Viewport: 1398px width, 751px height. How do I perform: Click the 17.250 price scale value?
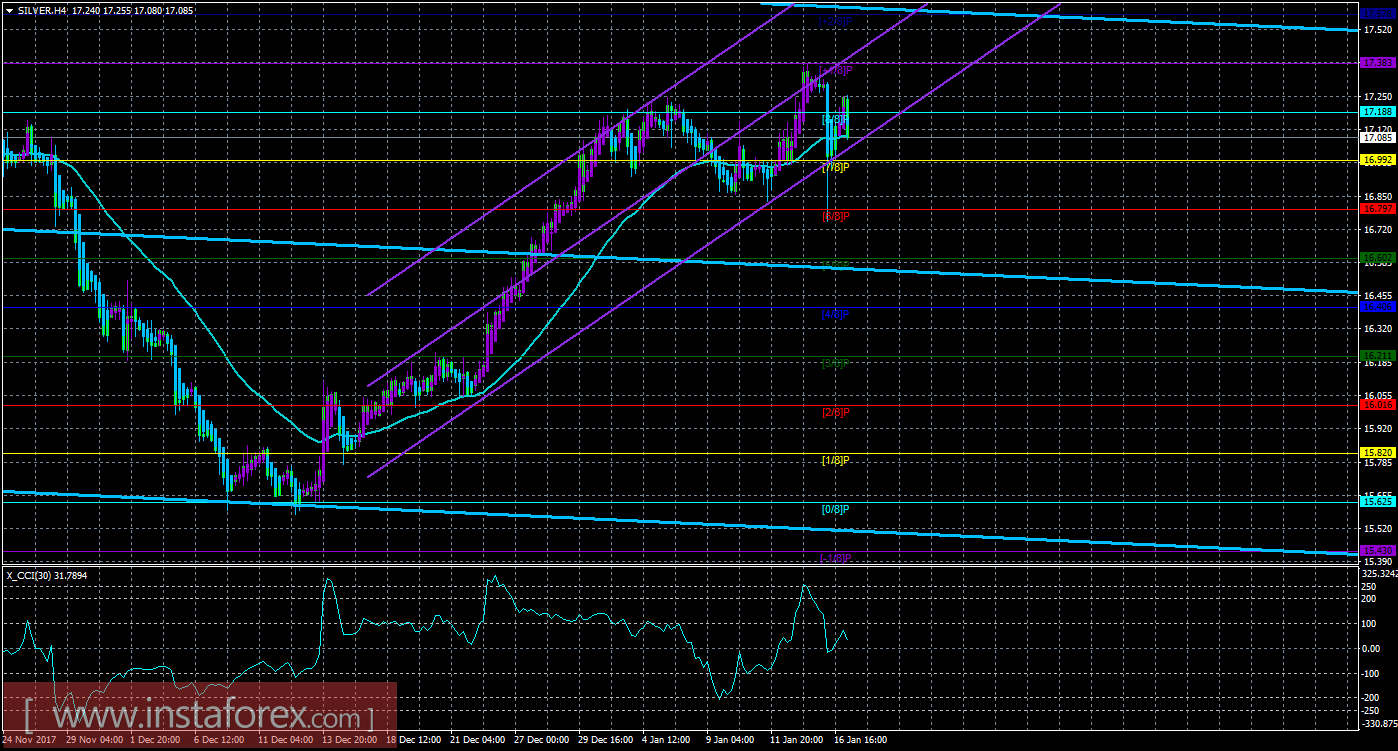1378,97
